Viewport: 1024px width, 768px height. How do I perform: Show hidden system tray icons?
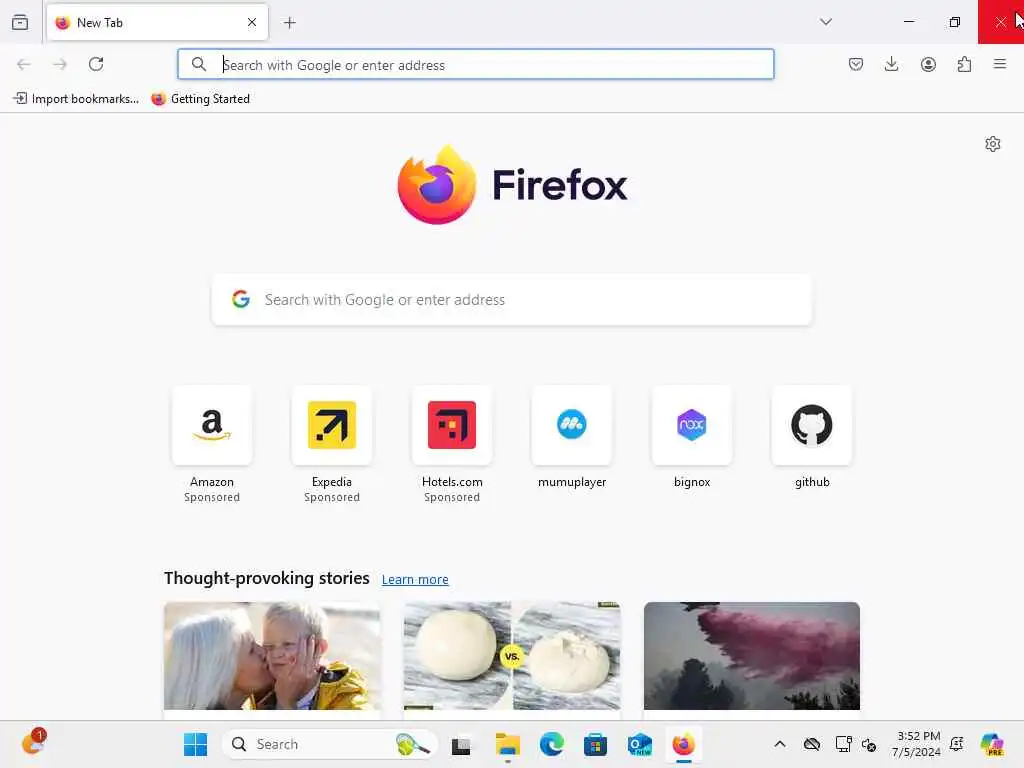[780, 744]
